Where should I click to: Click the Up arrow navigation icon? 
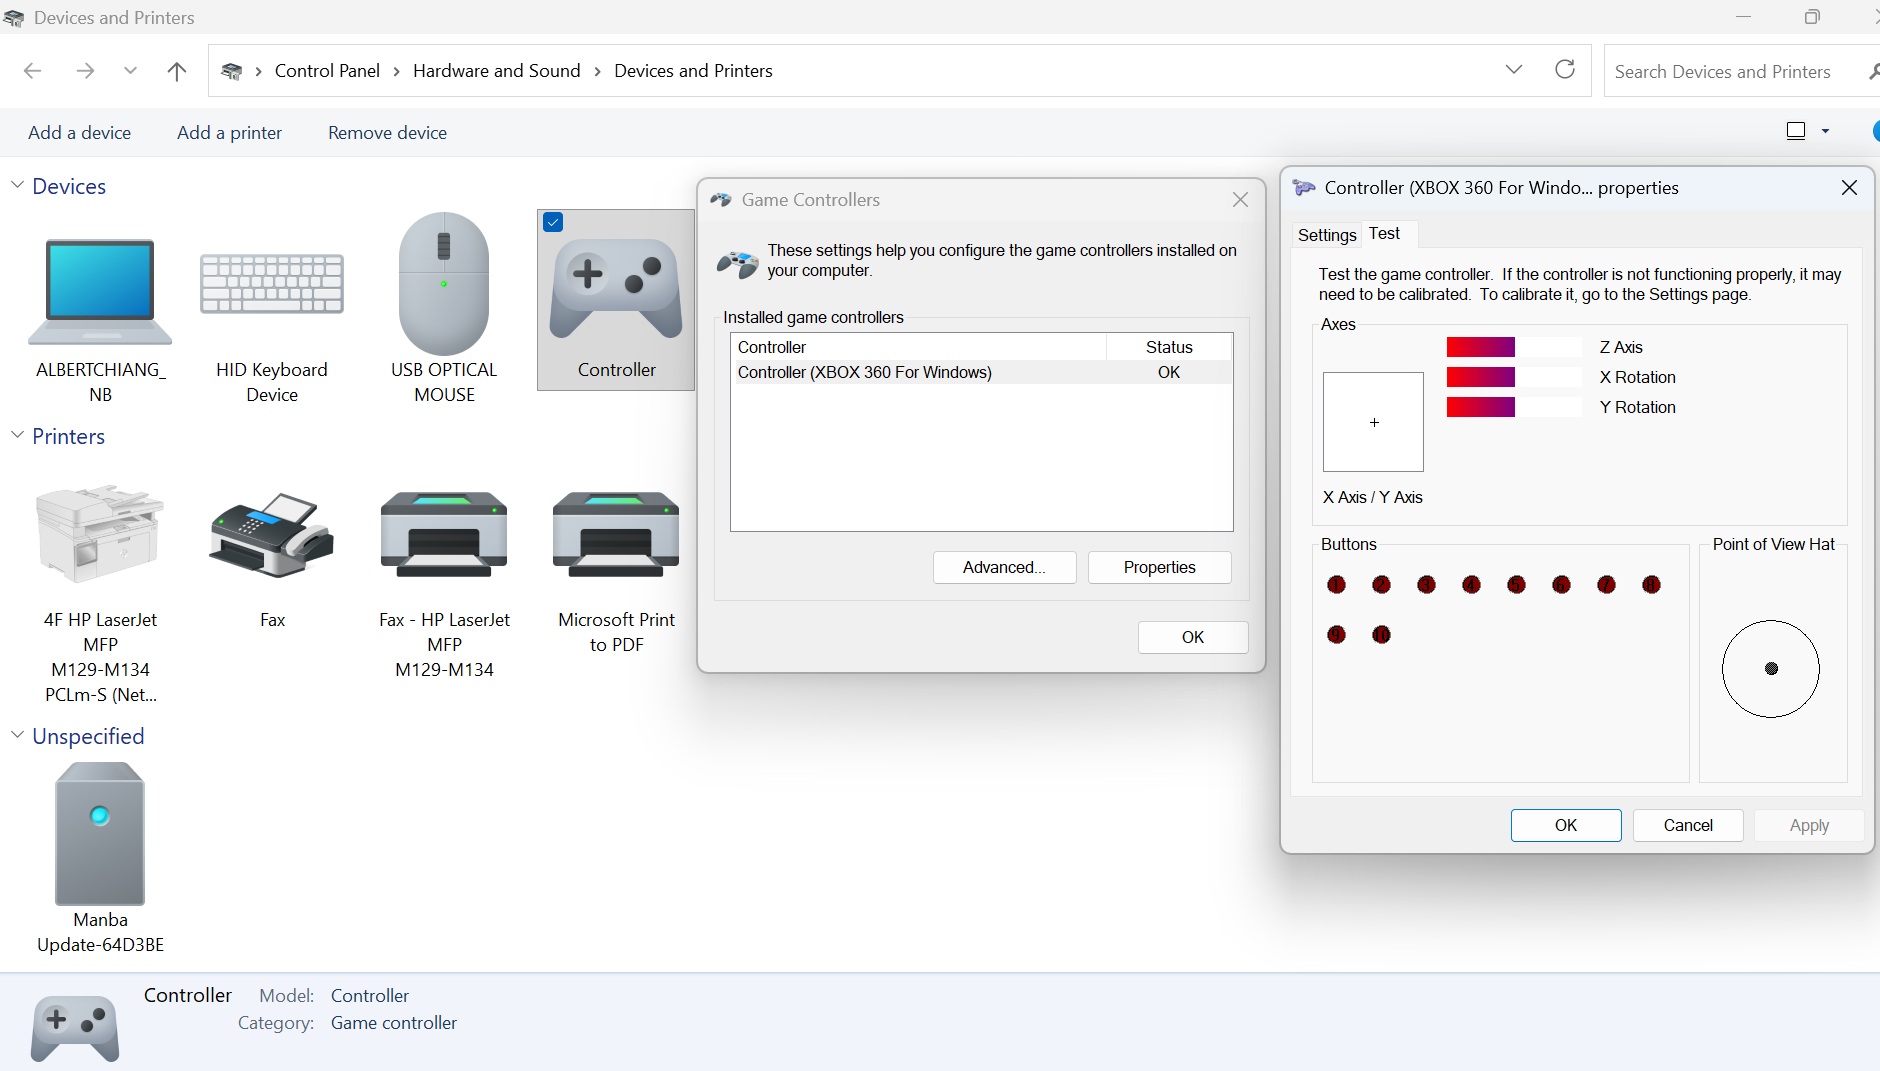click(177, 71)
